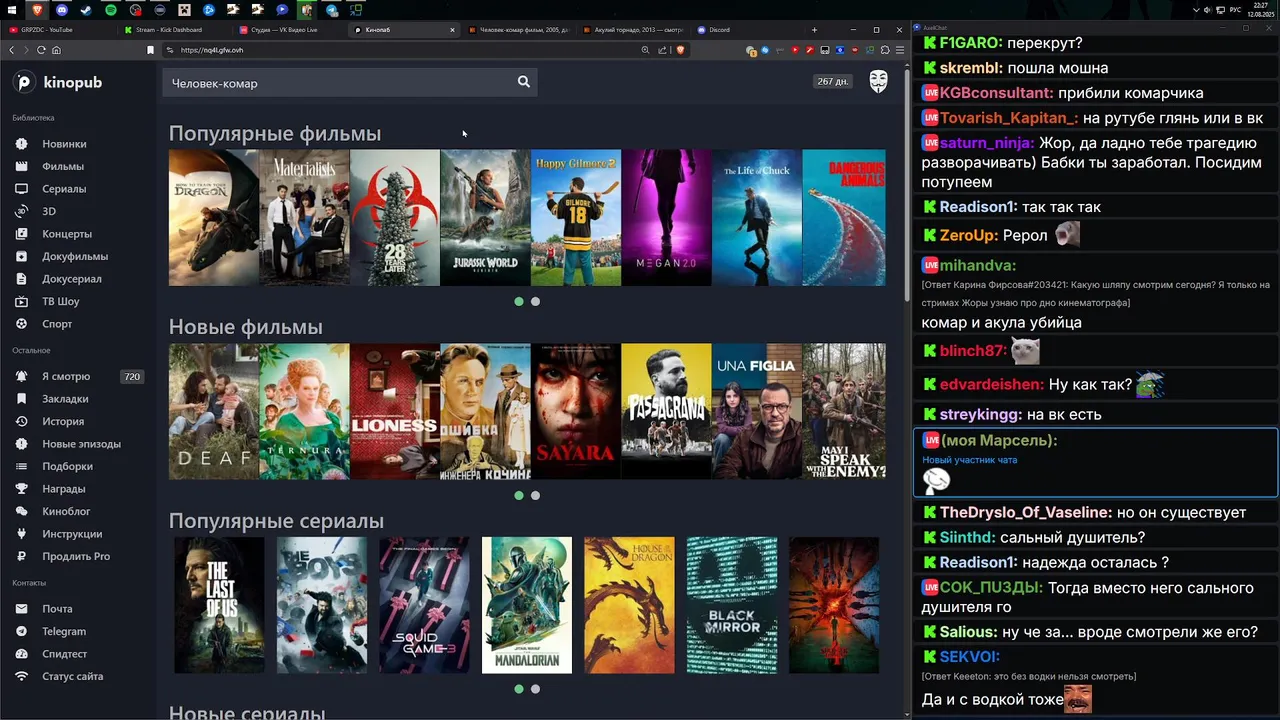
Task: Open Закладки bookmarks in sidebar
Action: [x=65, y=399]
